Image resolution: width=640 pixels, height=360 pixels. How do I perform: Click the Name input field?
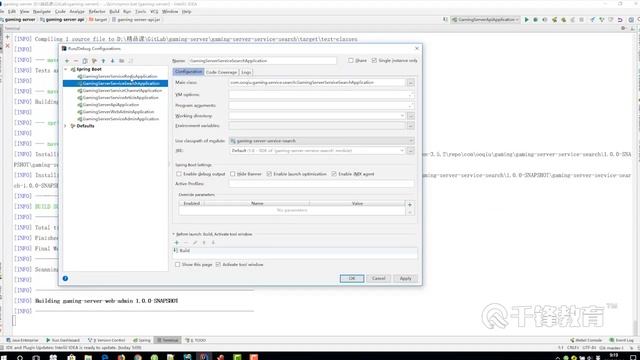pyautogui.click(x=262, y=61)
